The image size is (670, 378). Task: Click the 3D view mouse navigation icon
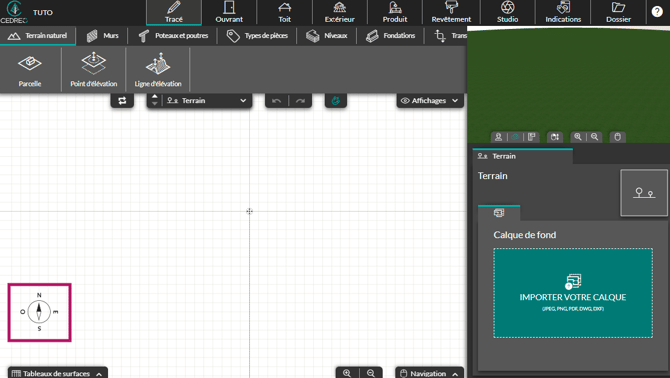[x=617, y=137]
